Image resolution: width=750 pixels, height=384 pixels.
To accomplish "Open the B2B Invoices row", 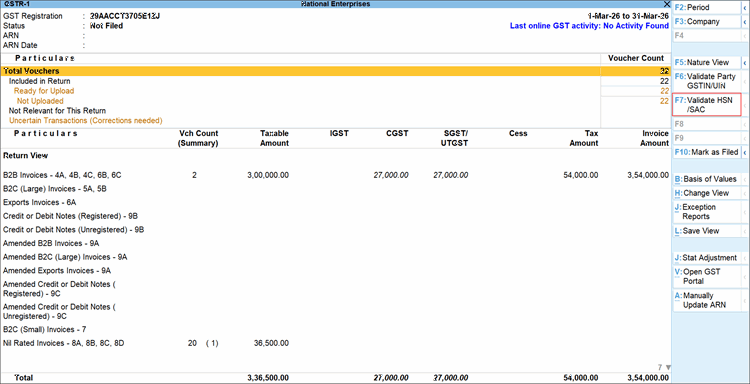I will (335, 176).
